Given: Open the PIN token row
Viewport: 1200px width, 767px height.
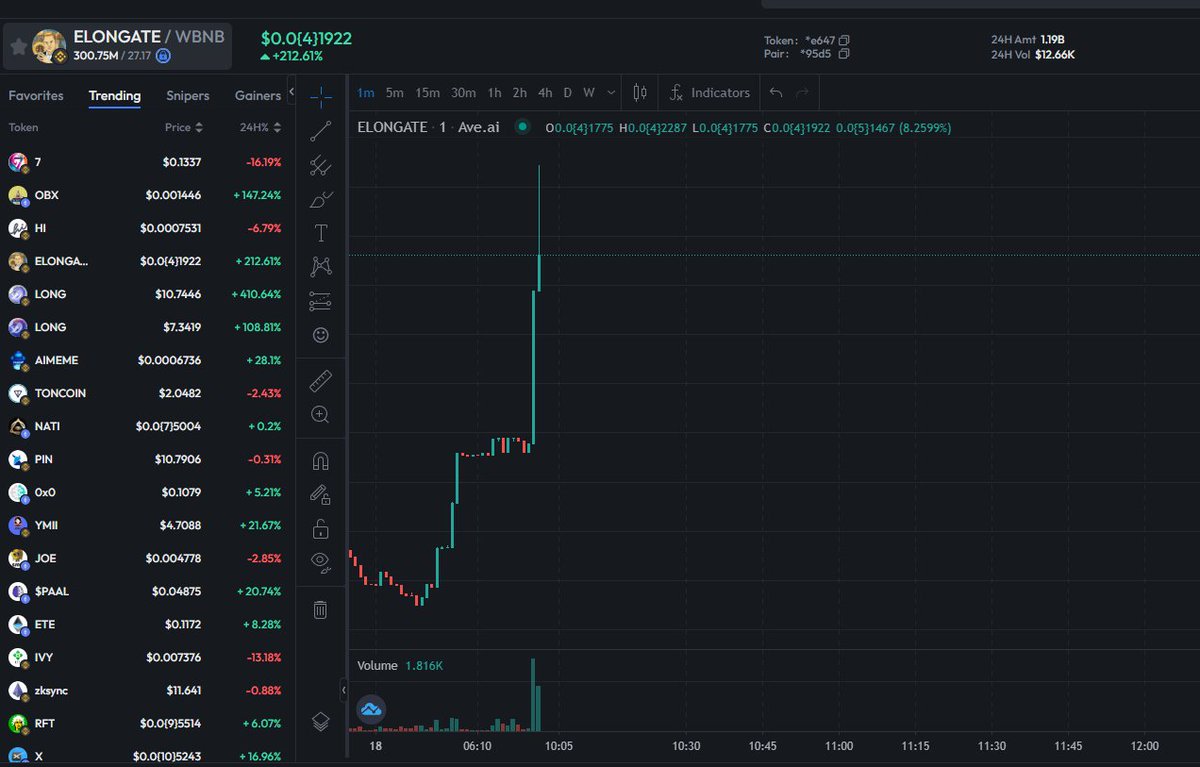Looking at the screenshot, I should point(147,459).
